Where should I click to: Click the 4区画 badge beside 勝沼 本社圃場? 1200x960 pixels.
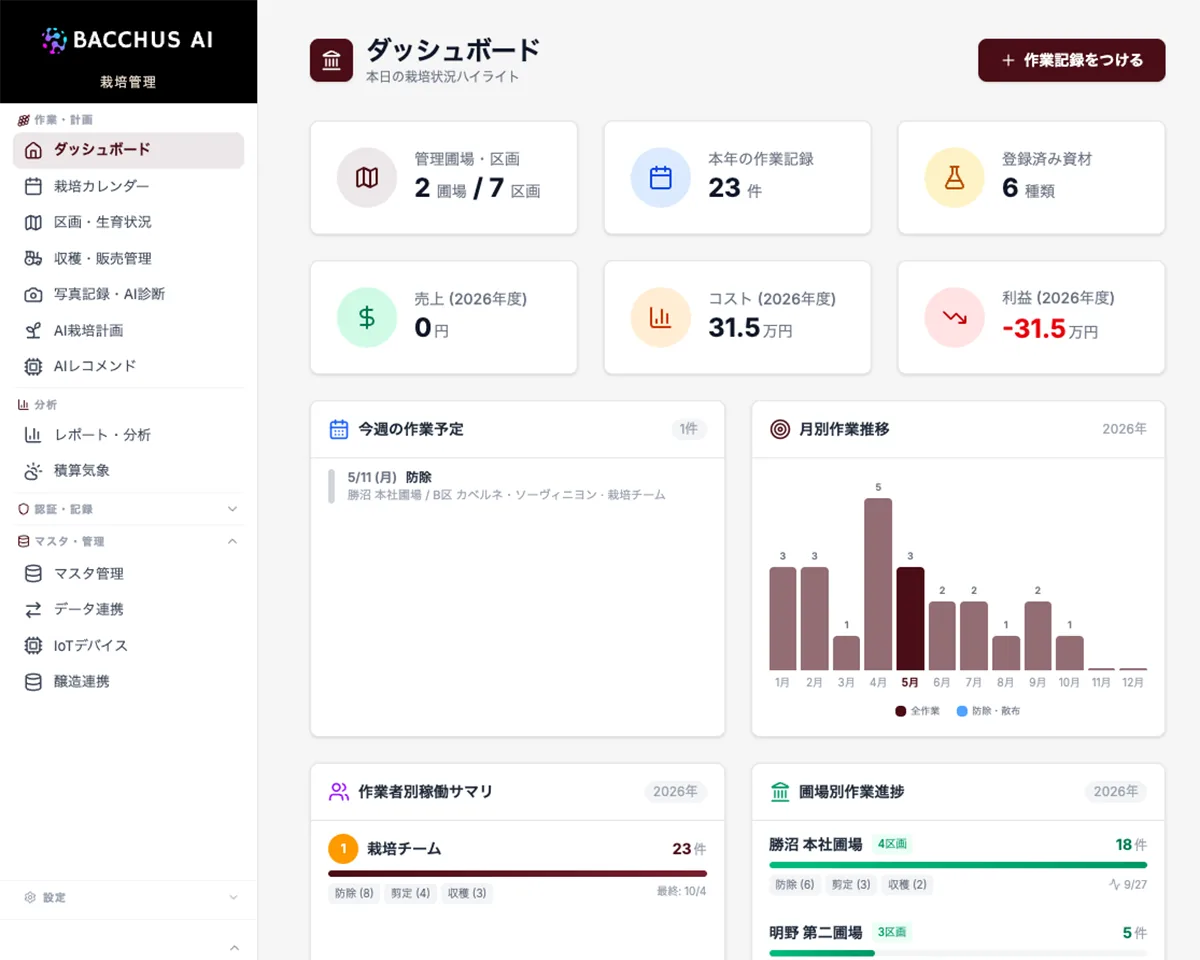[892, 844]
